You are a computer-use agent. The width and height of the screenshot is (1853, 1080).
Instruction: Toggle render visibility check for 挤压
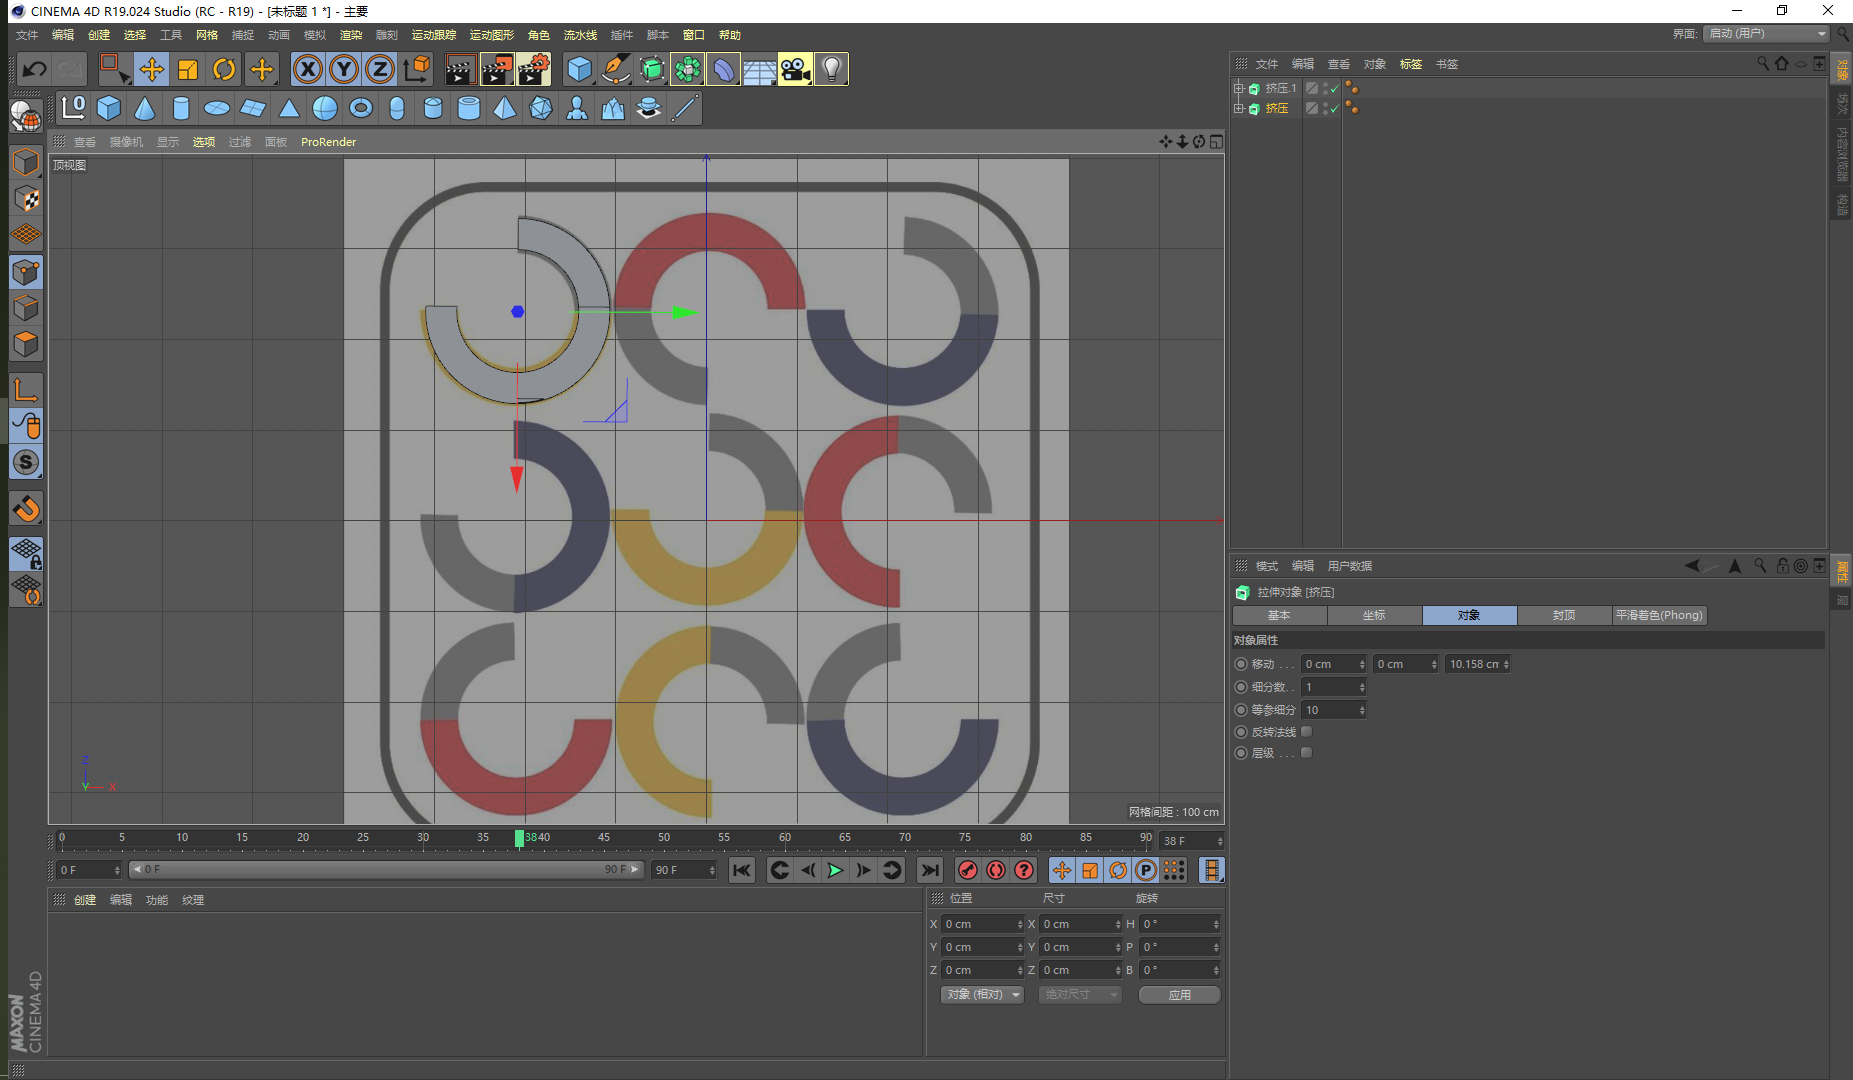[x=1335, y=111]
